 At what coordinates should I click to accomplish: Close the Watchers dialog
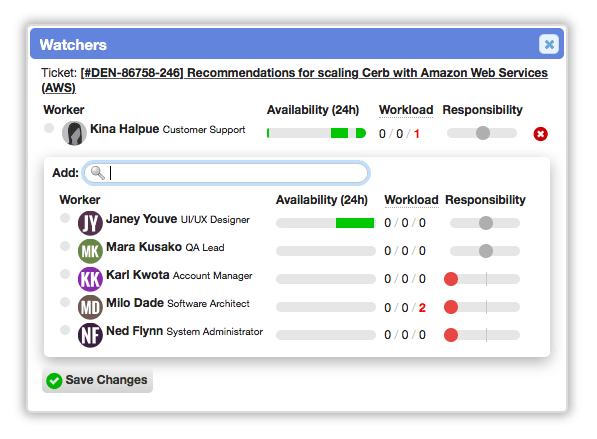click(x=549, y=45)
